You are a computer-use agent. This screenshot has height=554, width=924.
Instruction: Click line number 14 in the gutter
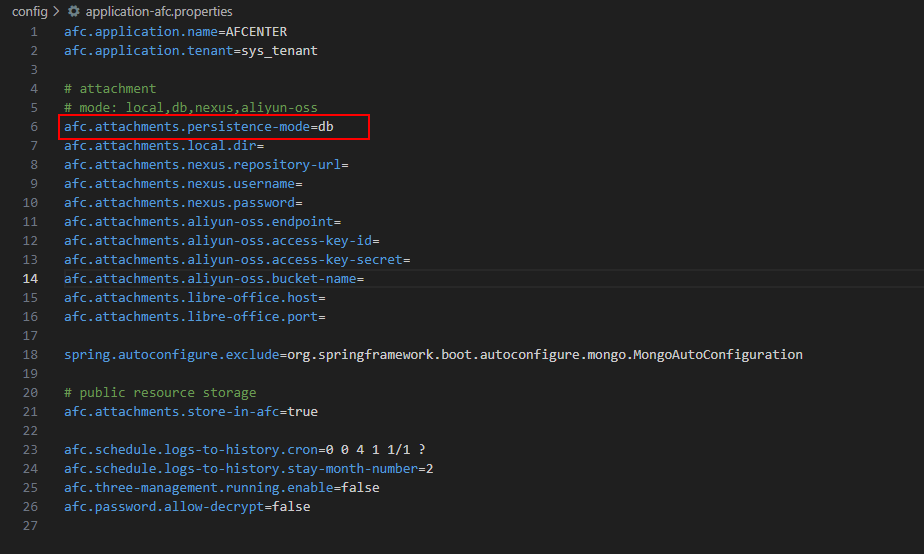31,279
